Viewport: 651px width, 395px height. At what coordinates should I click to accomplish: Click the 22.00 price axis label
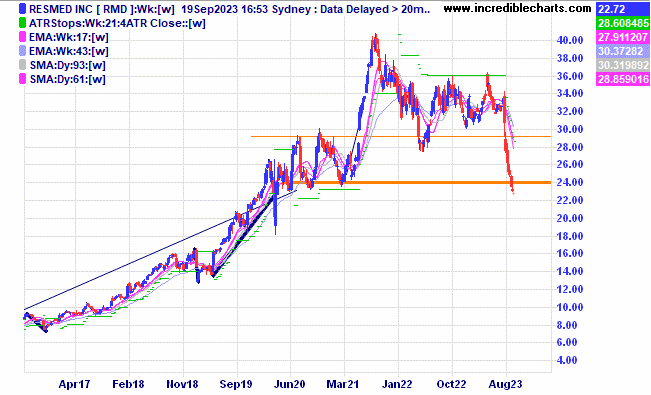pos(570,200)
